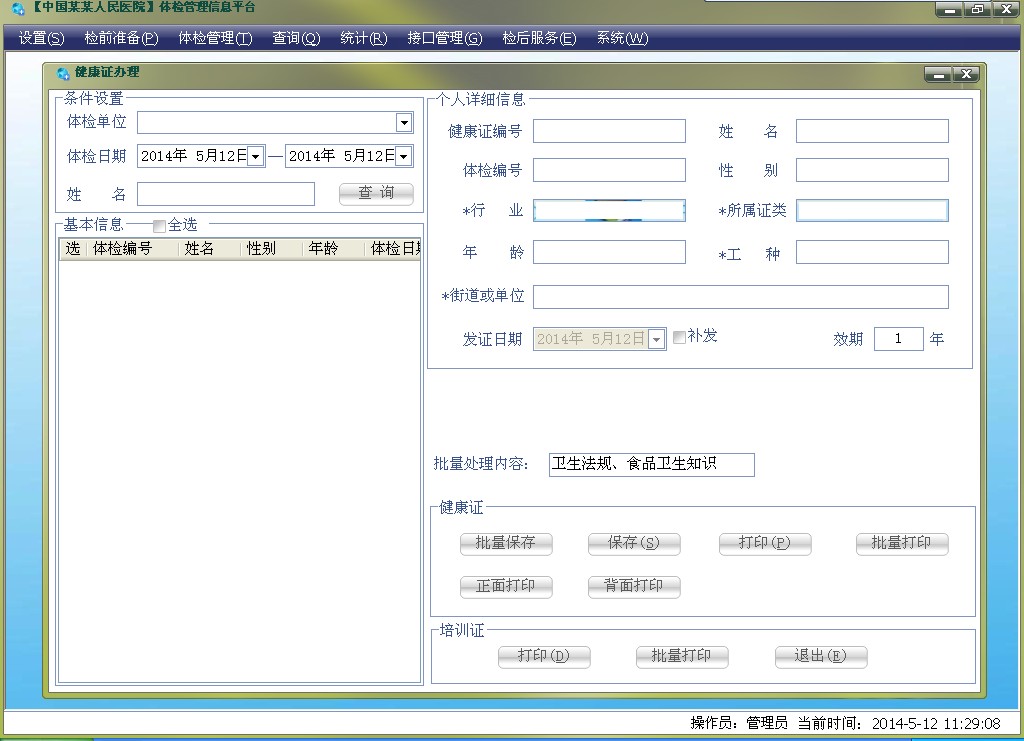Viewport: 1024px width, 741px height.
Task: Click the 性别 column header
Action: (x=272, y=249)
